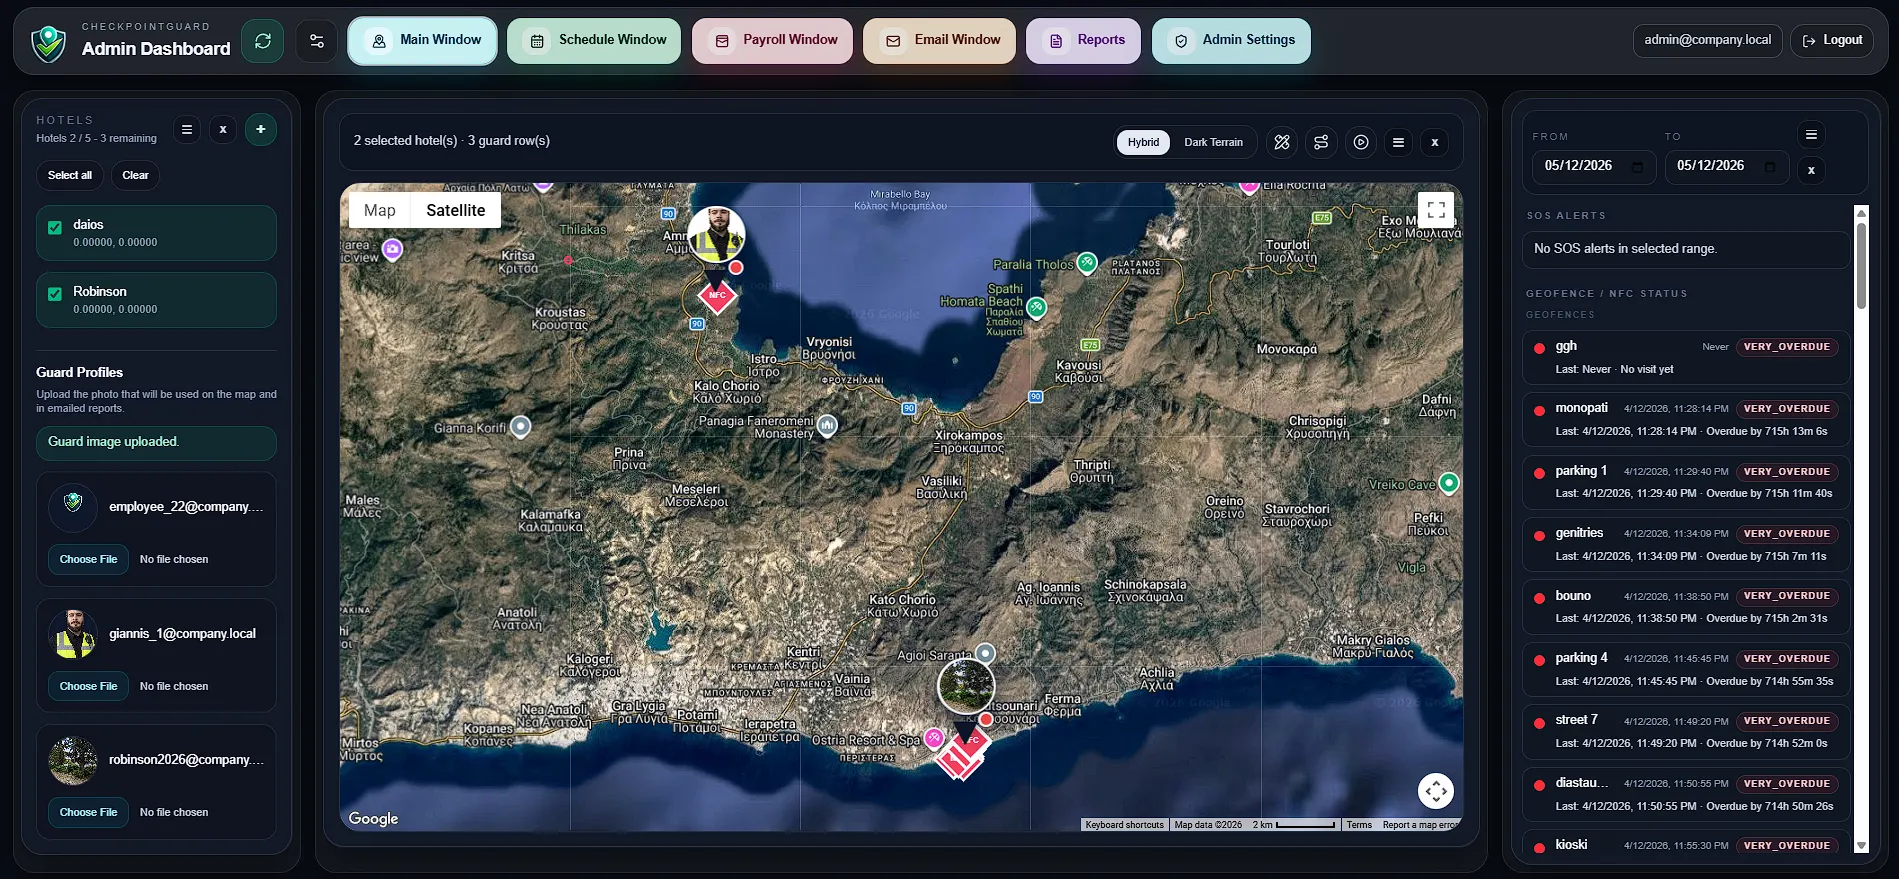The image size is (1899, 879).
Task: Click the refresh icon beside Admin Dashboard
Action: coord(263,41)
